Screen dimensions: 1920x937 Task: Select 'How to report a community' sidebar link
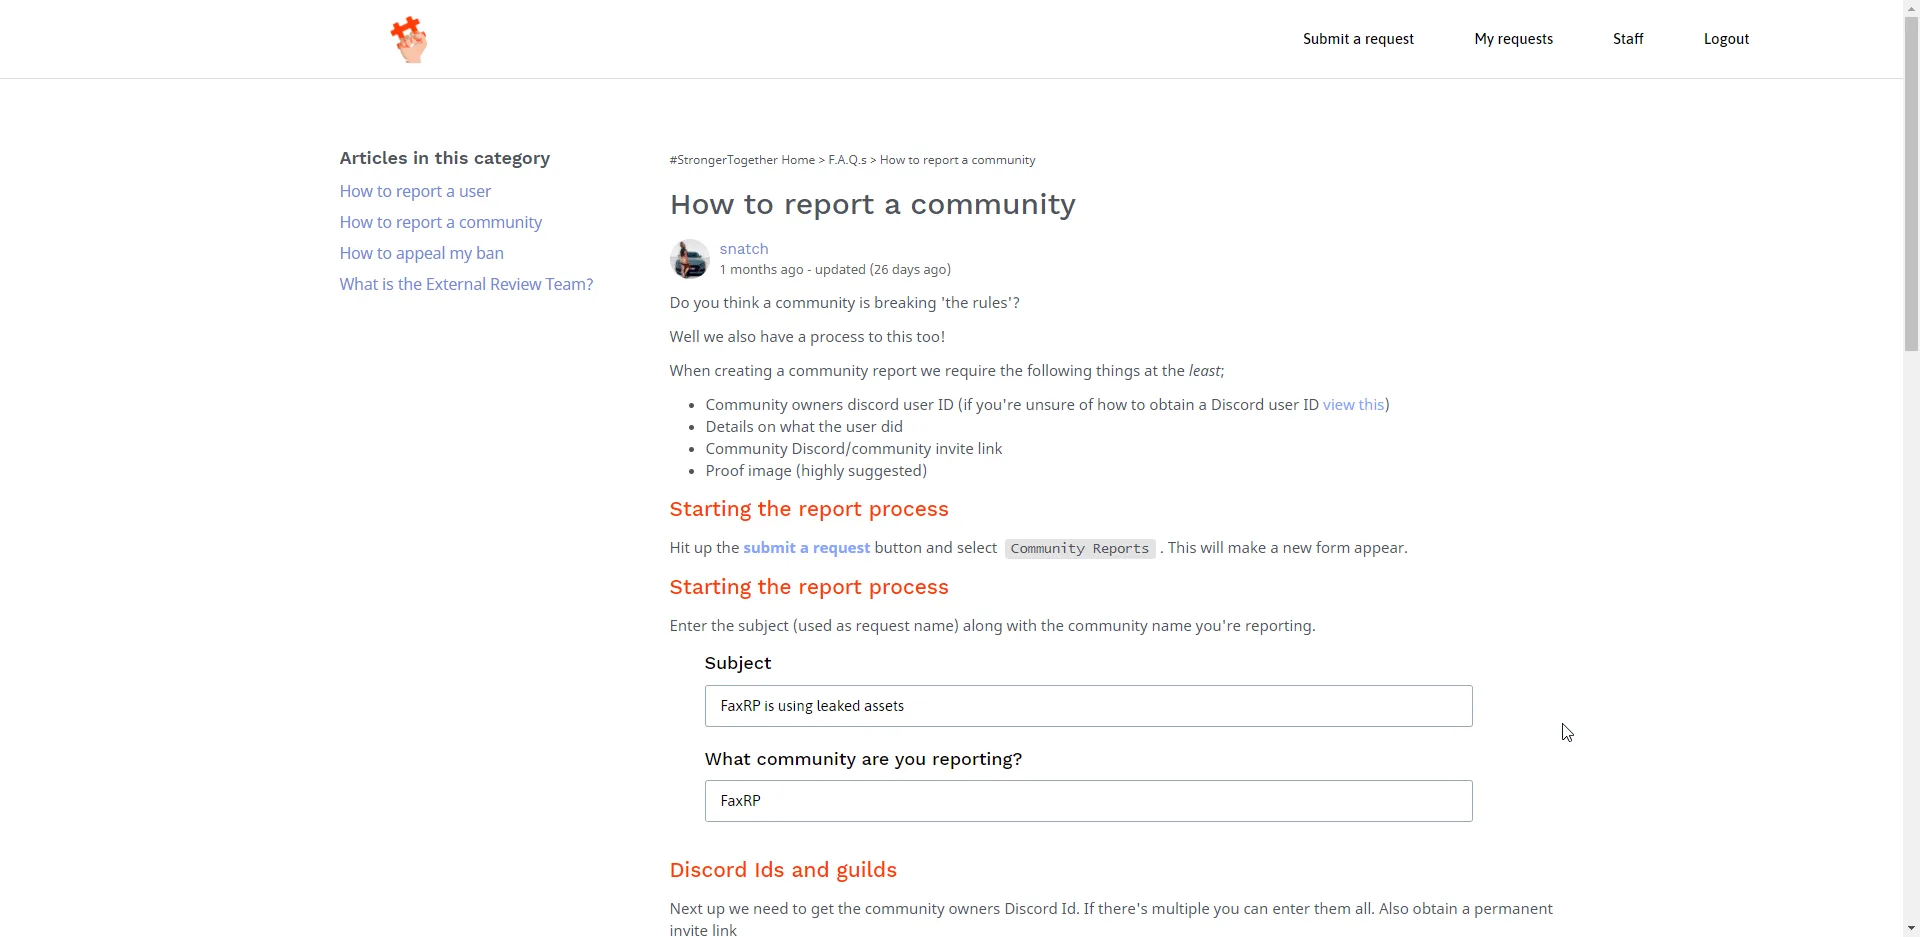(x=440, y=222)
